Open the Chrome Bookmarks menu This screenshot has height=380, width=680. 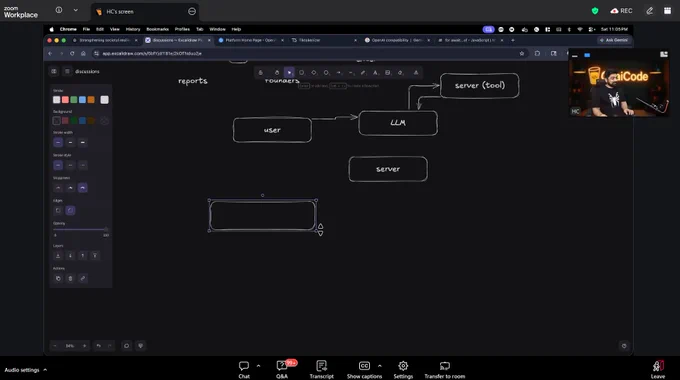point(157,29)
